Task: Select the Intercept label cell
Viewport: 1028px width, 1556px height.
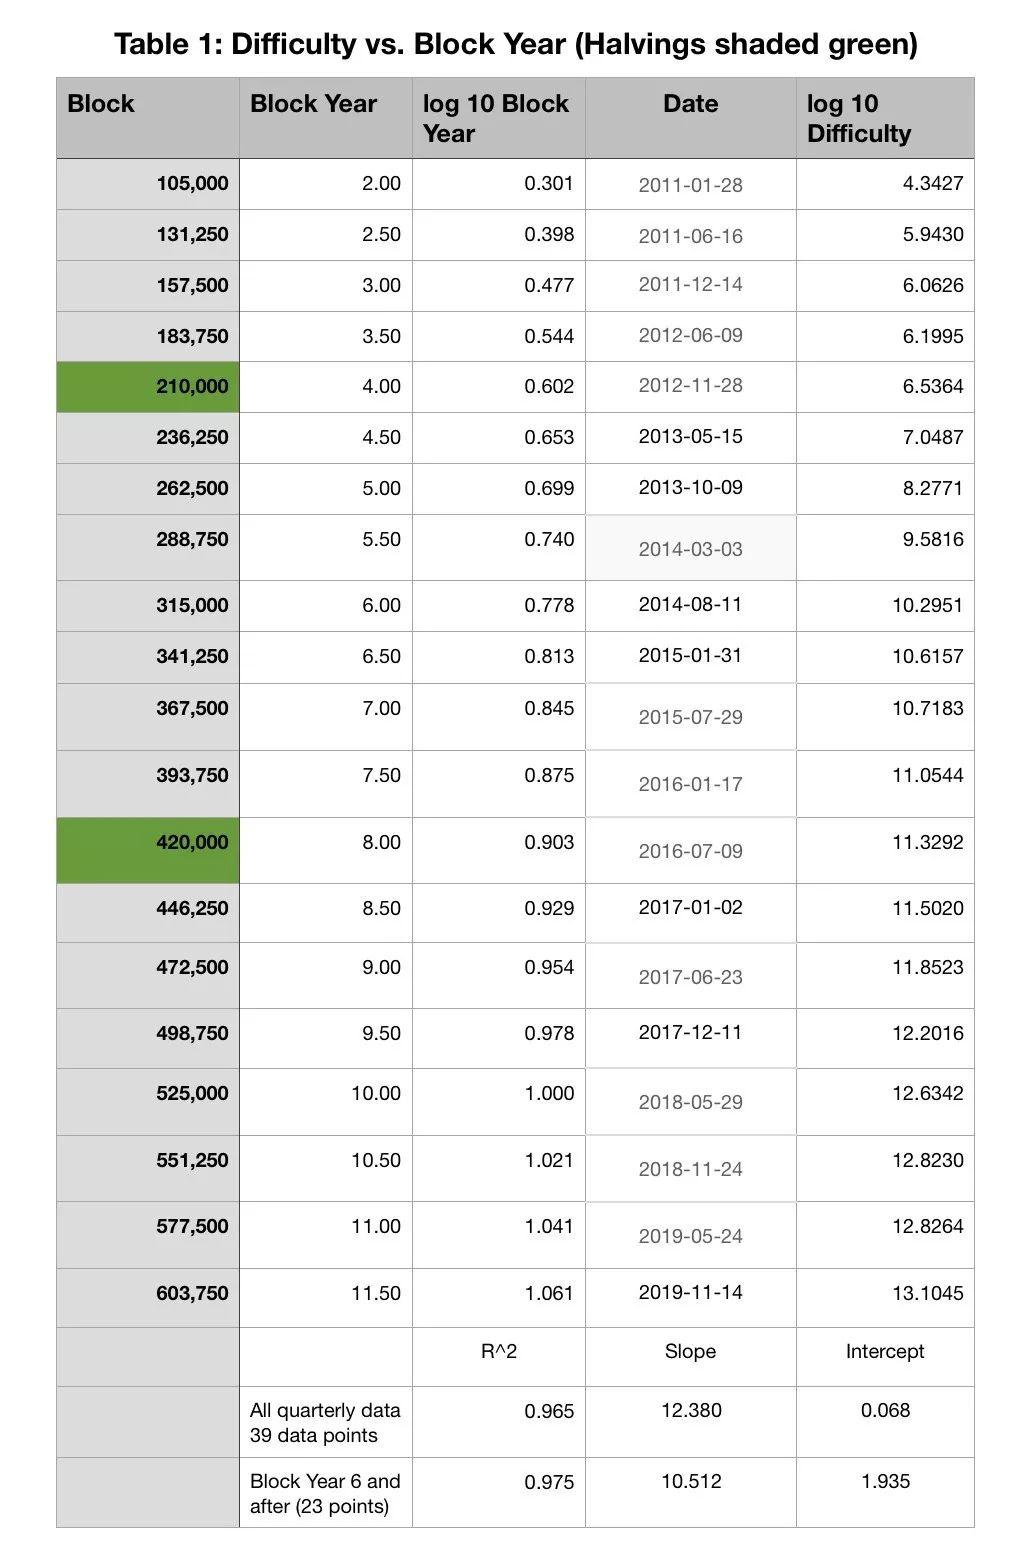Action: click(885, 1352)
